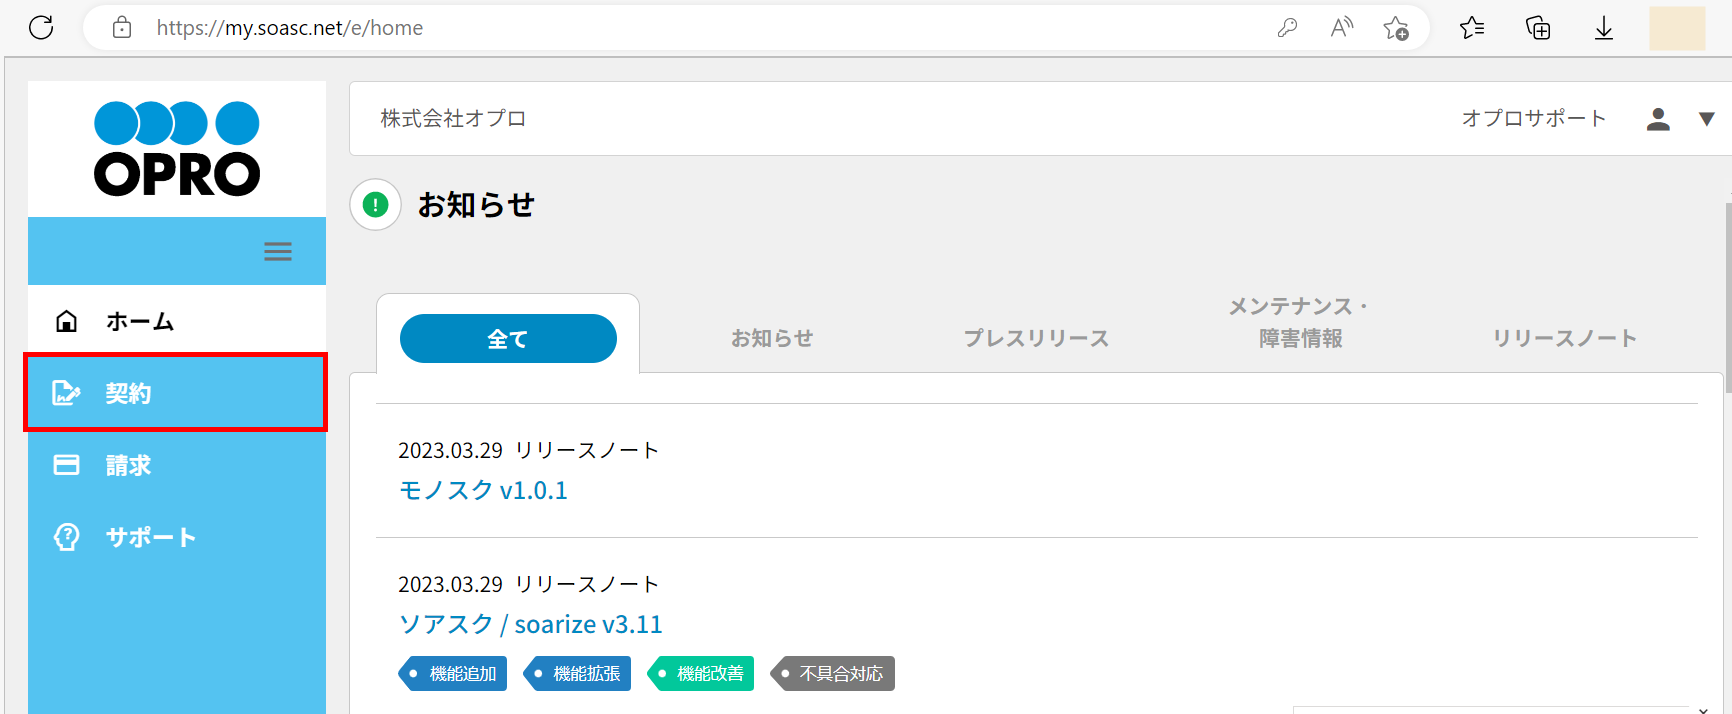The width and height of the screenshot is (1732, 714).
Task: Switch to the リリースノート tab
Action: click(x=1564, y=339)
